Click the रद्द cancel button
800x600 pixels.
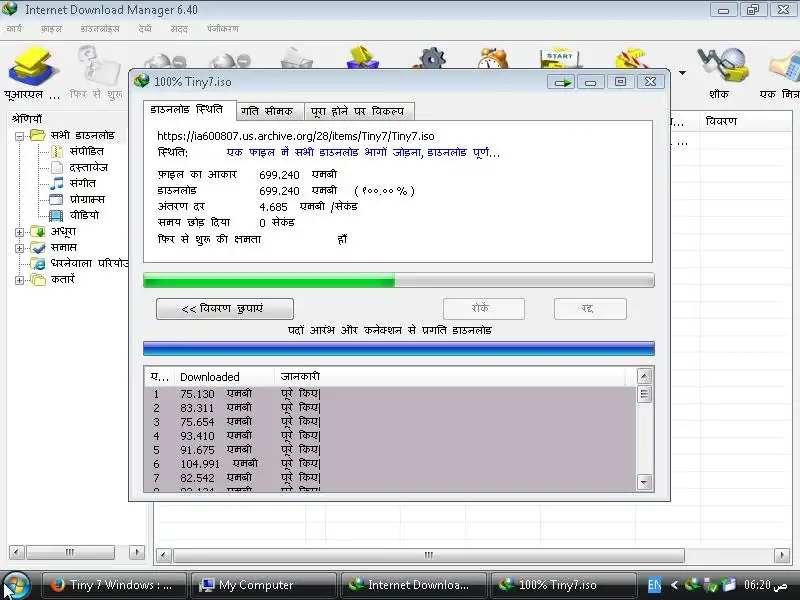click(590, 309)
